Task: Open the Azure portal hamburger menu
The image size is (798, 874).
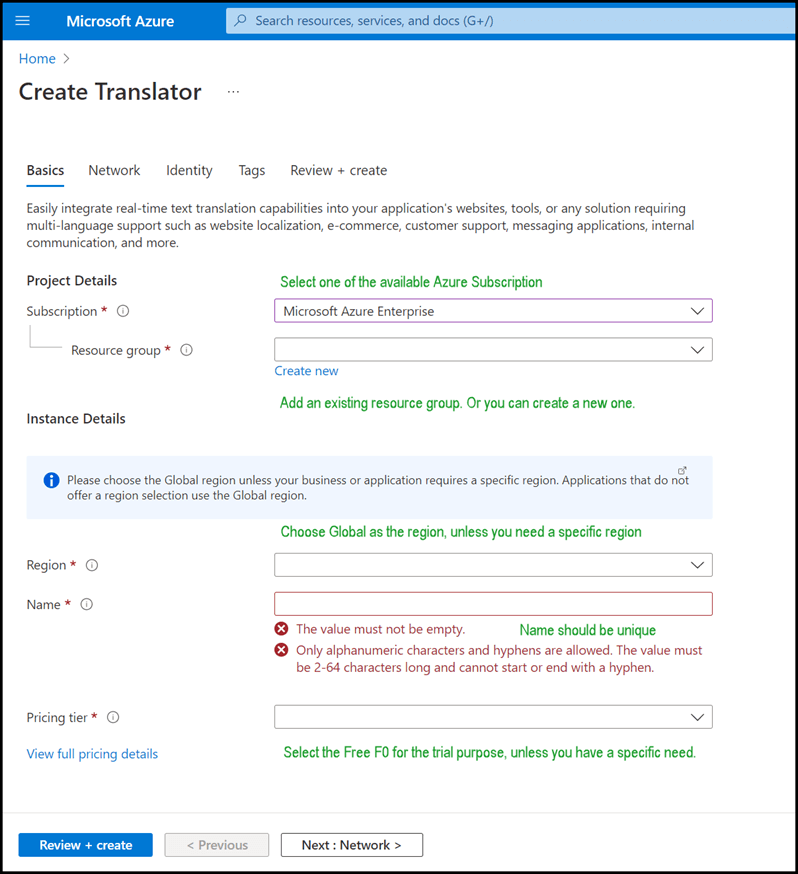Action: point(23,20)
